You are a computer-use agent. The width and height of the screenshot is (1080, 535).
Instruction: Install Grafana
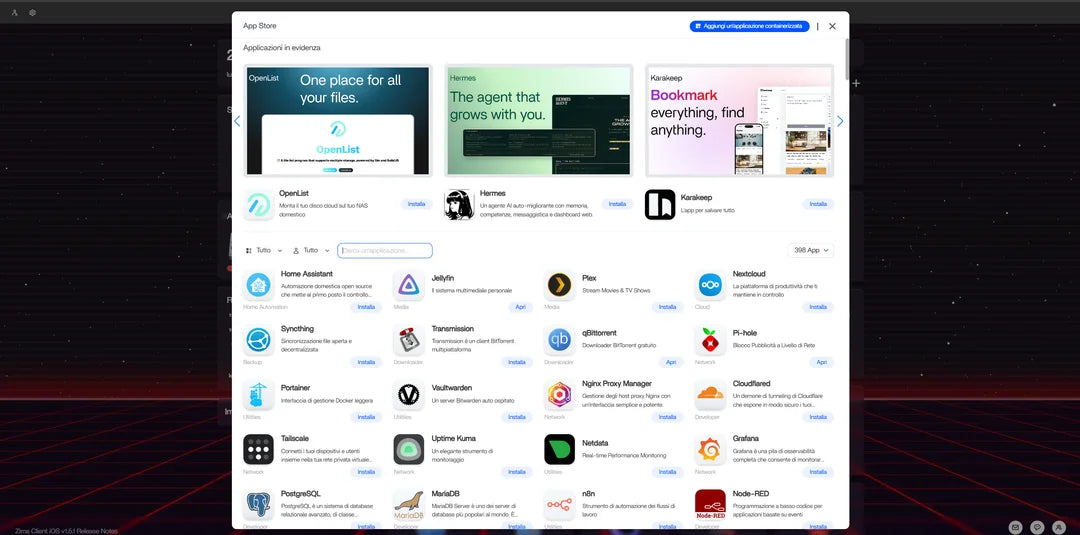(818, 472)
